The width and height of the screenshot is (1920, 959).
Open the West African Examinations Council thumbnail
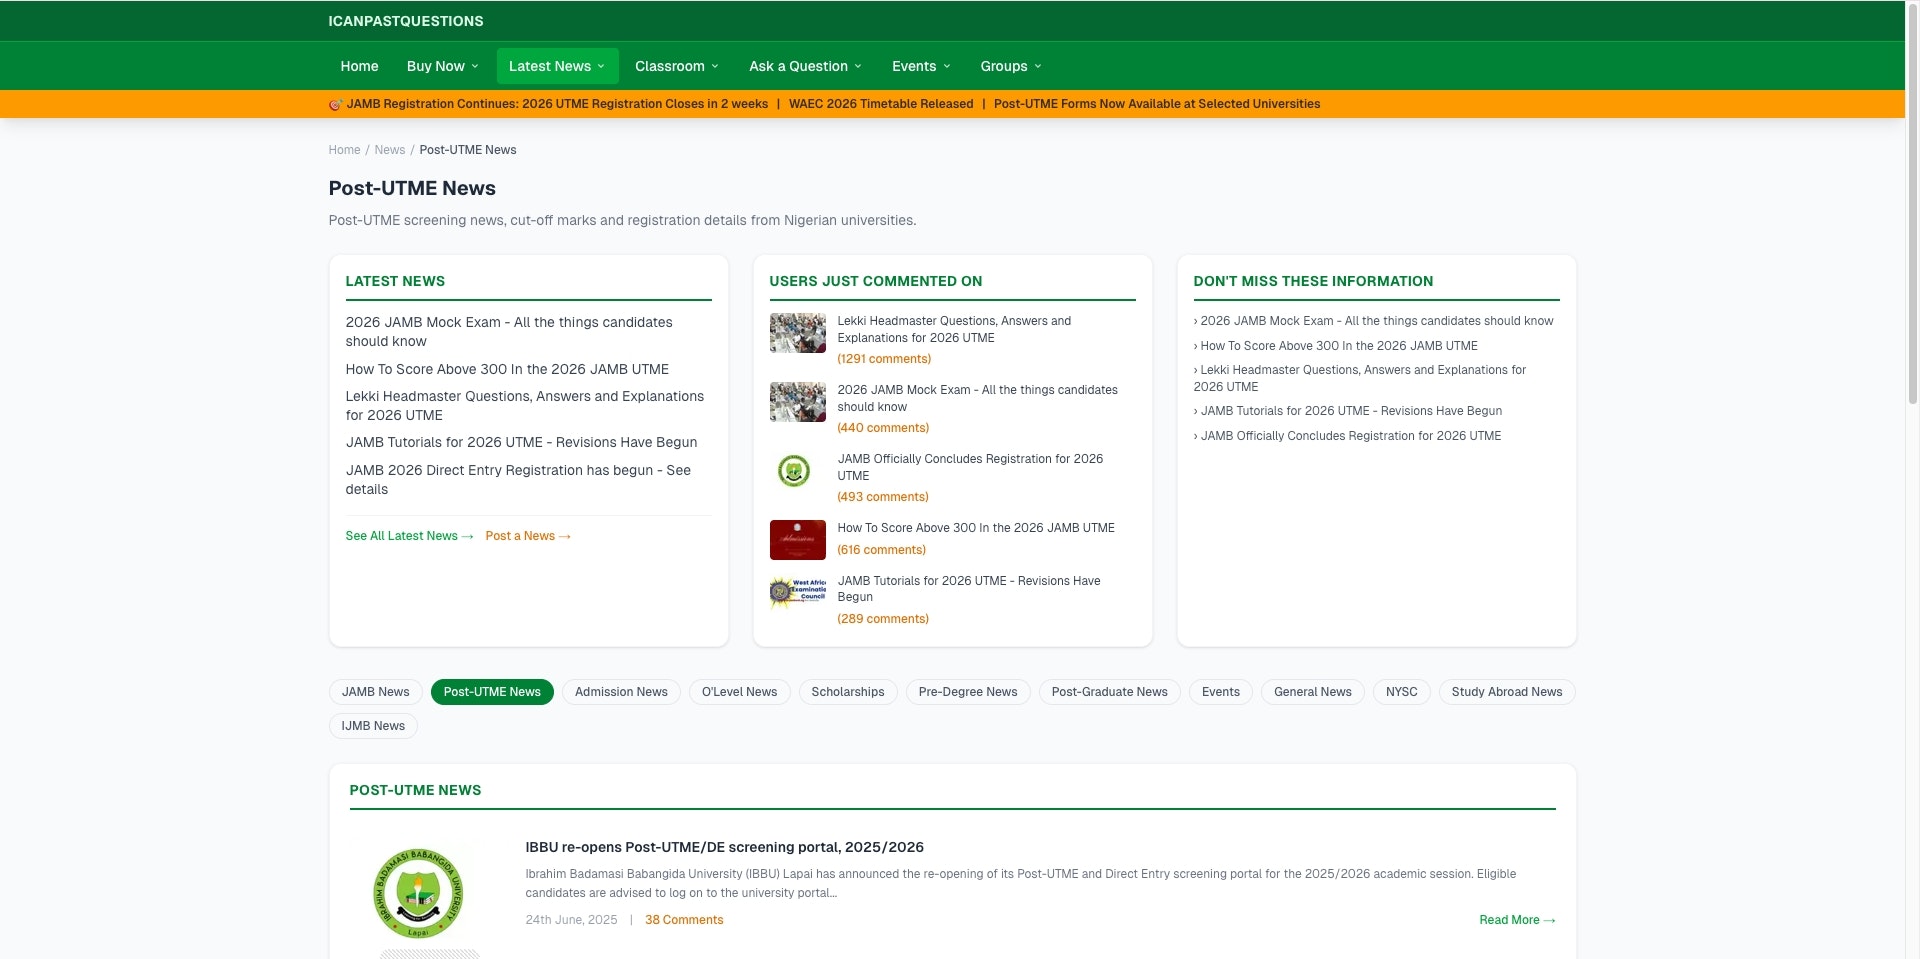pos(797,593)
